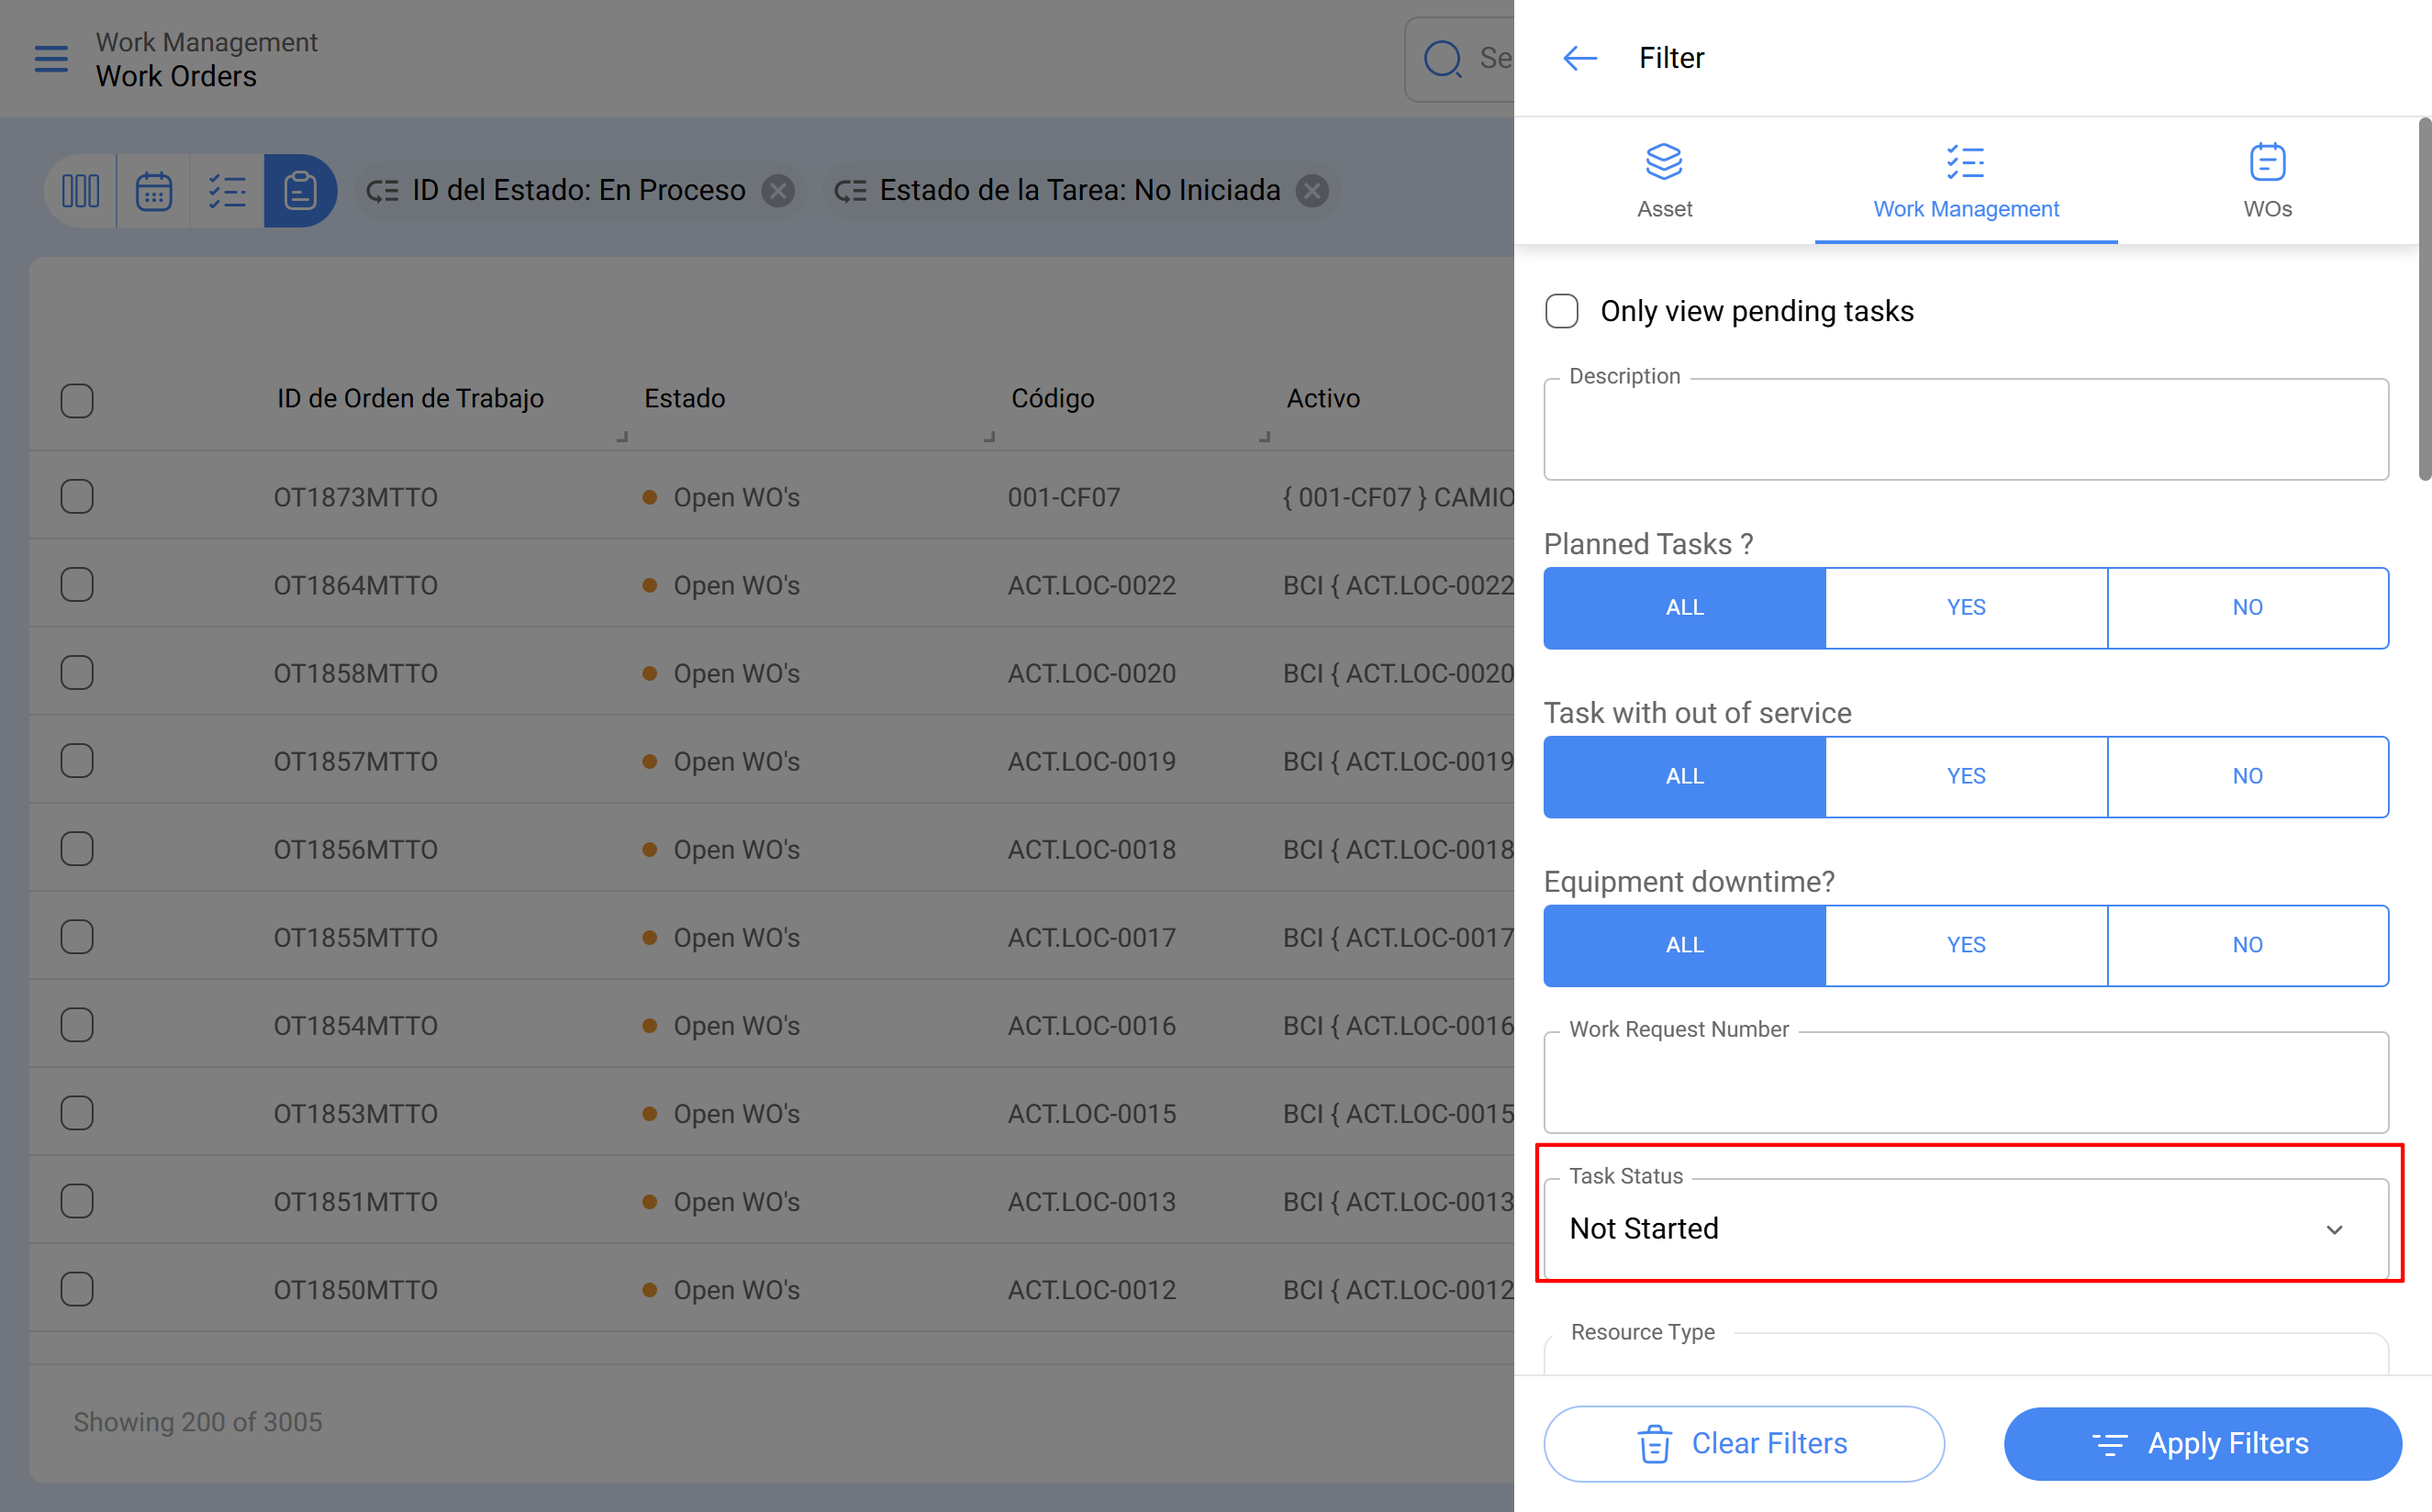Open the Asset filter tab
Image resolution: width=2432 pixels, height=1512 pixels.
pos(1664,181)
